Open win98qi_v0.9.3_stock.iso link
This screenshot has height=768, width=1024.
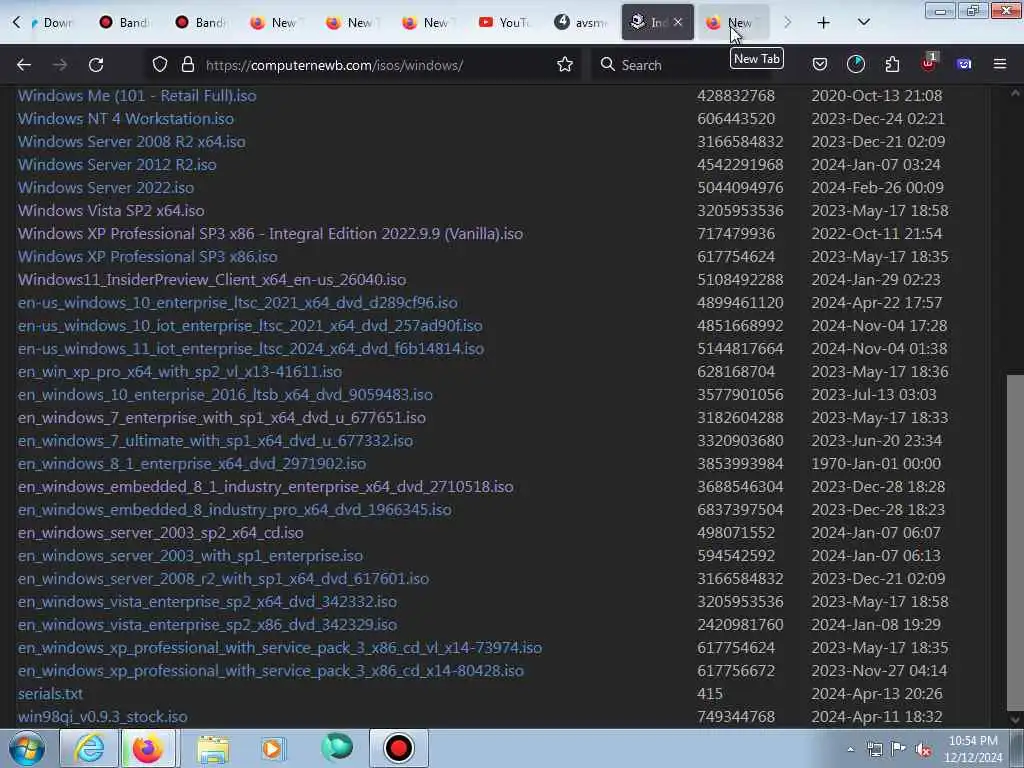click(x=103, y=716)
